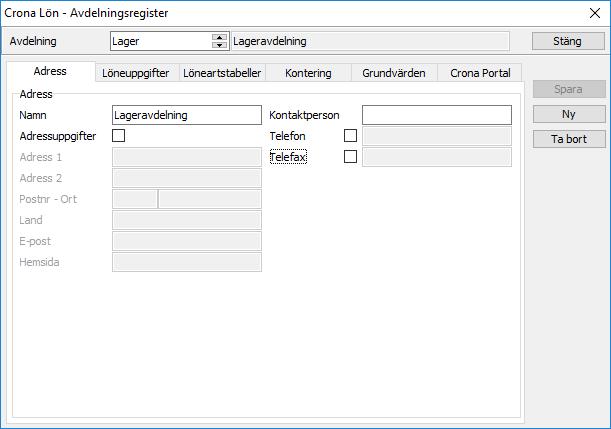The height and width of the screenshot is (429, 611).
Task: Enable the Adressuppgifter checkbox
Action: tap(118, 136)
